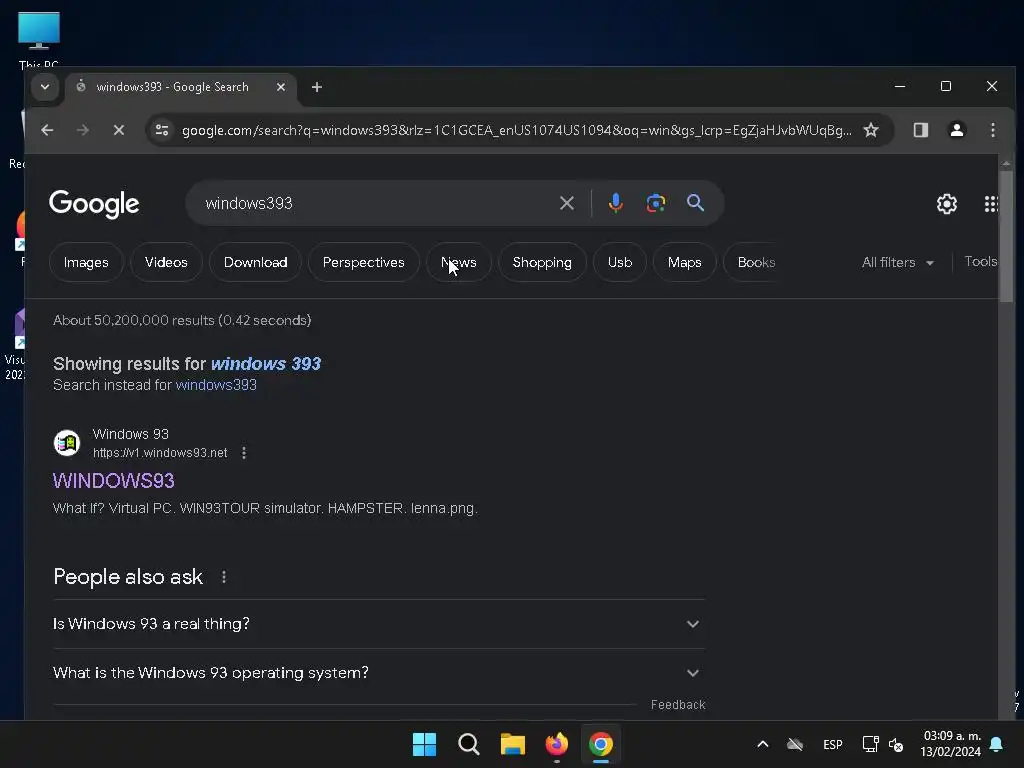The image size is (1024, 768).
Task: Filter results by Images
Action: [x=86, y=263]
